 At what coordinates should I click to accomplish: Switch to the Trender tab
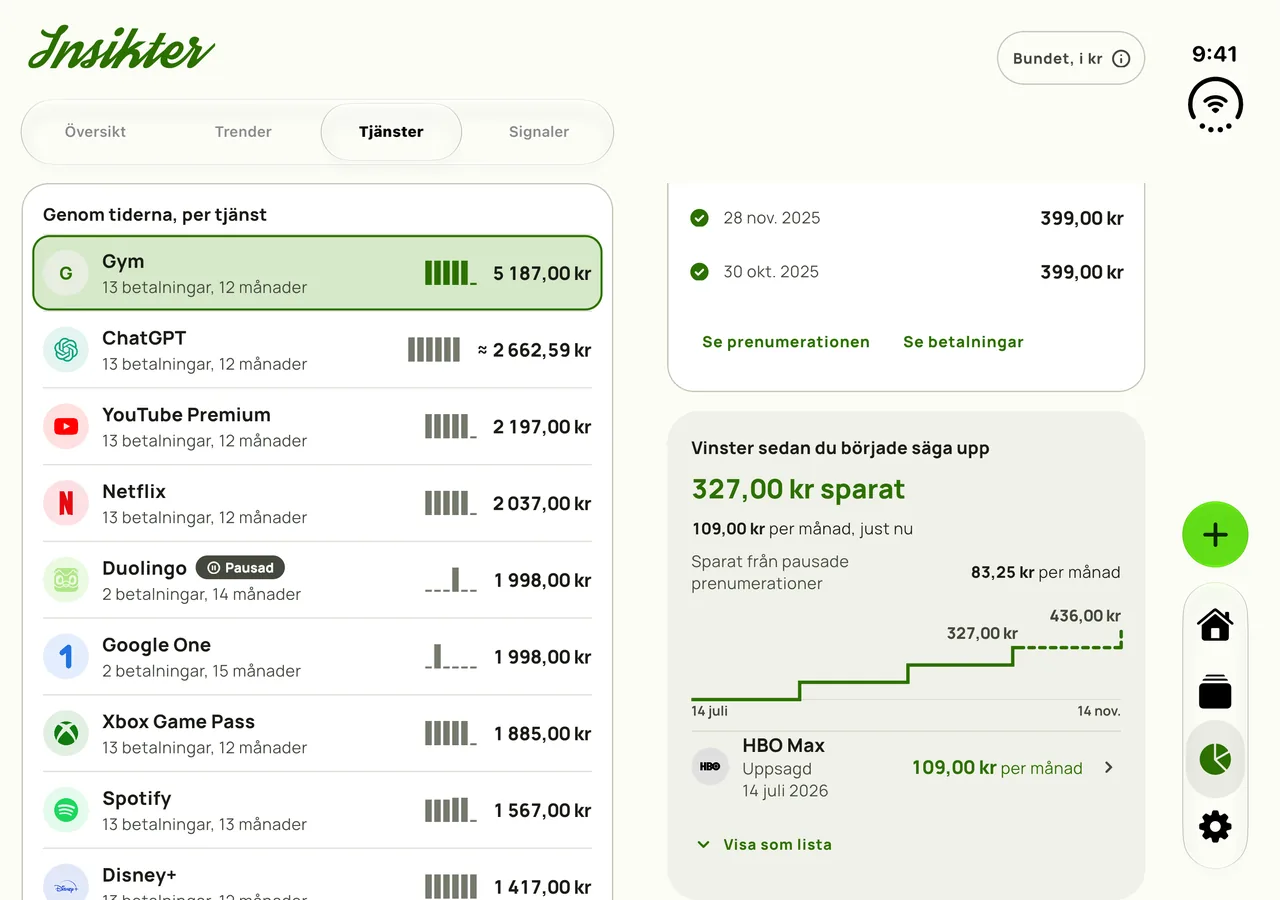pos(243,132)
